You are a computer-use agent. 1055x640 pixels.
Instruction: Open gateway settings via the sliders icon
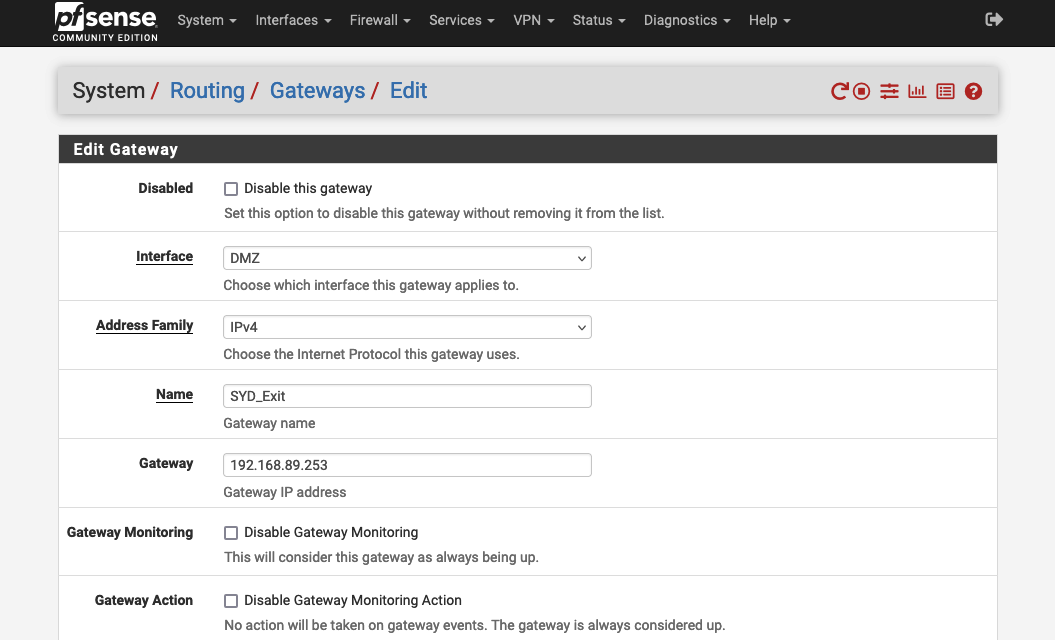tap(889, 91)
